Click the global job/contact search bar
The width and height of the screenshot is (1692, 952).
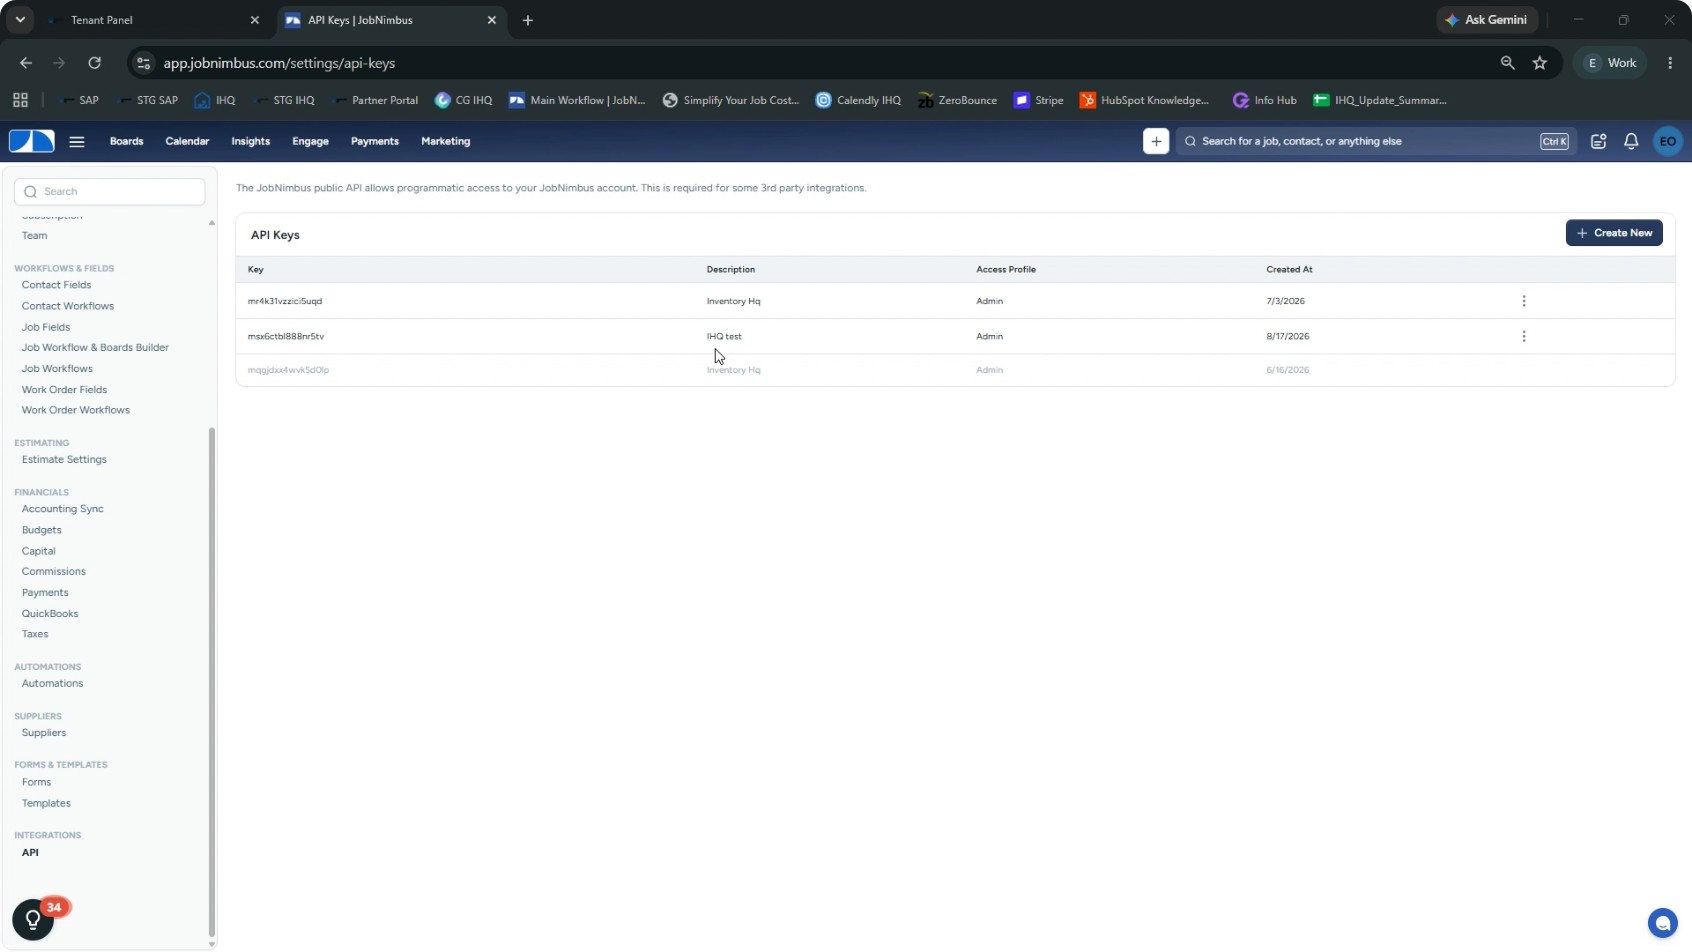(1376, 141)
